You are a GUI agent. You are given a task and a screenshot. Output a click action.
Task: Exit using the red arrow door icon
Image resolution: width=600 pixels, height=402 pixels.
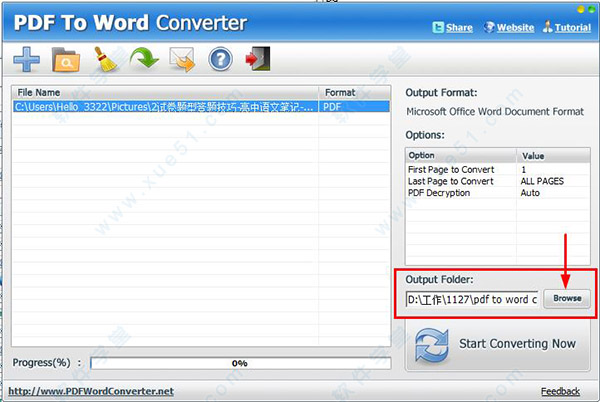(257, 61)
